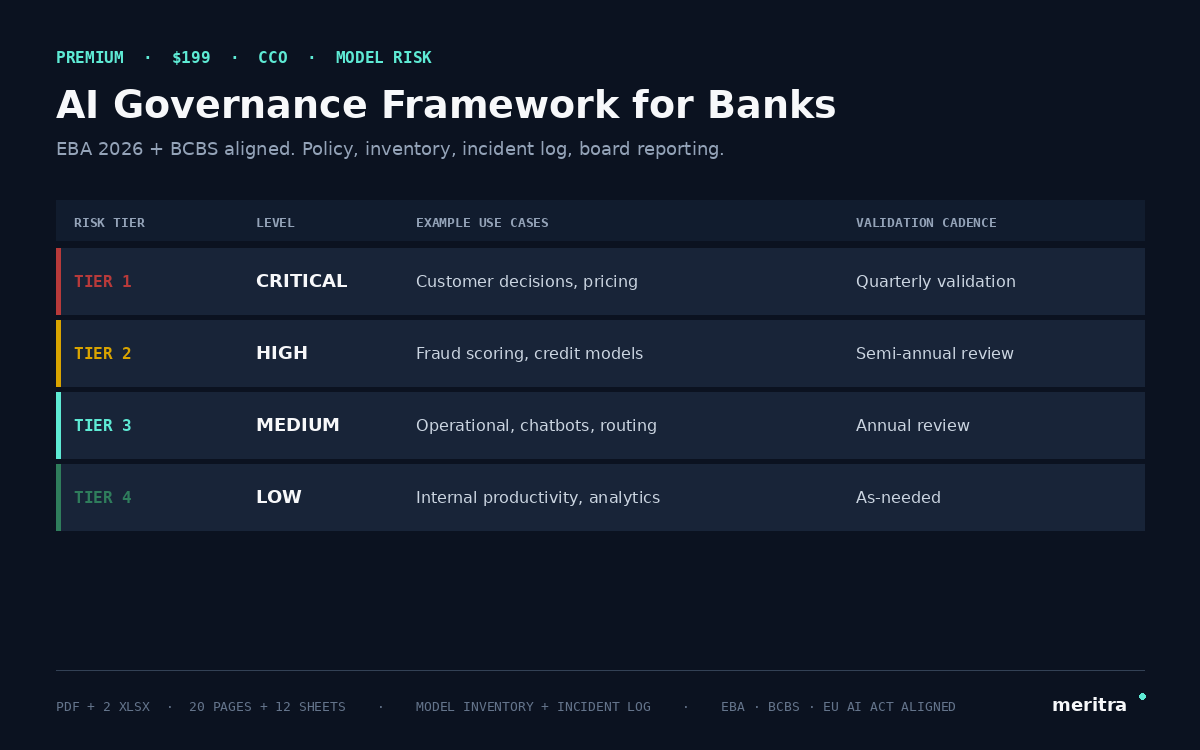
Task: Click the green color bar beside TIER 4
Action: coord(58,497)
